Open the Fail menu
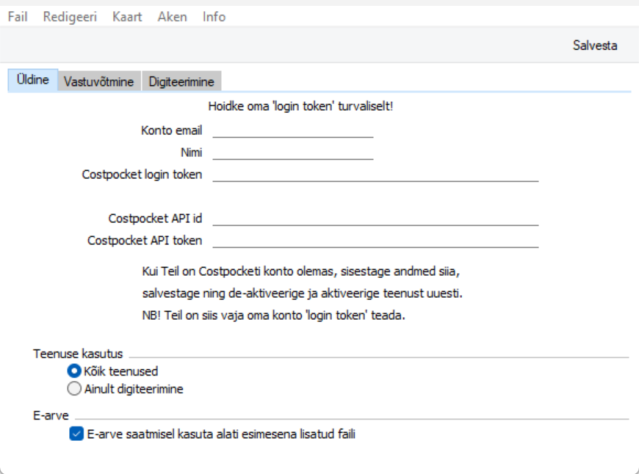The height and width of the screenshot is (474, 639). [18, 17]
